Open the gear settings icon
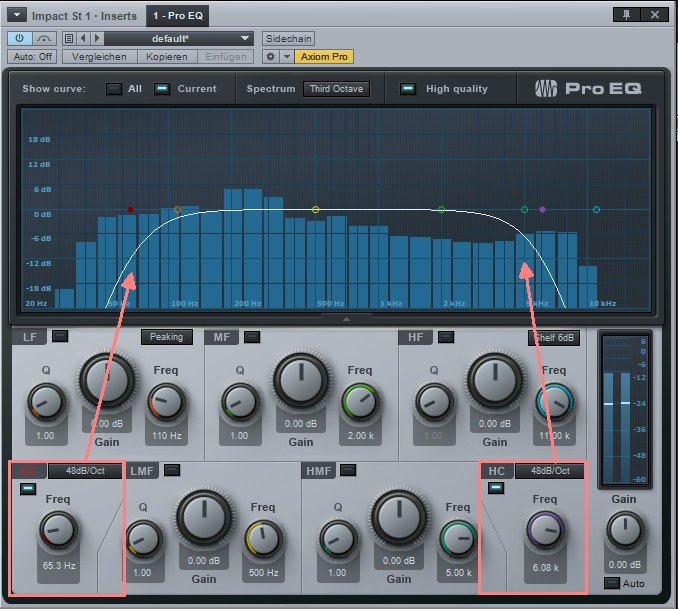Image resolution: width=678 pixels, height=609 pixels. [x=271, y=57]
